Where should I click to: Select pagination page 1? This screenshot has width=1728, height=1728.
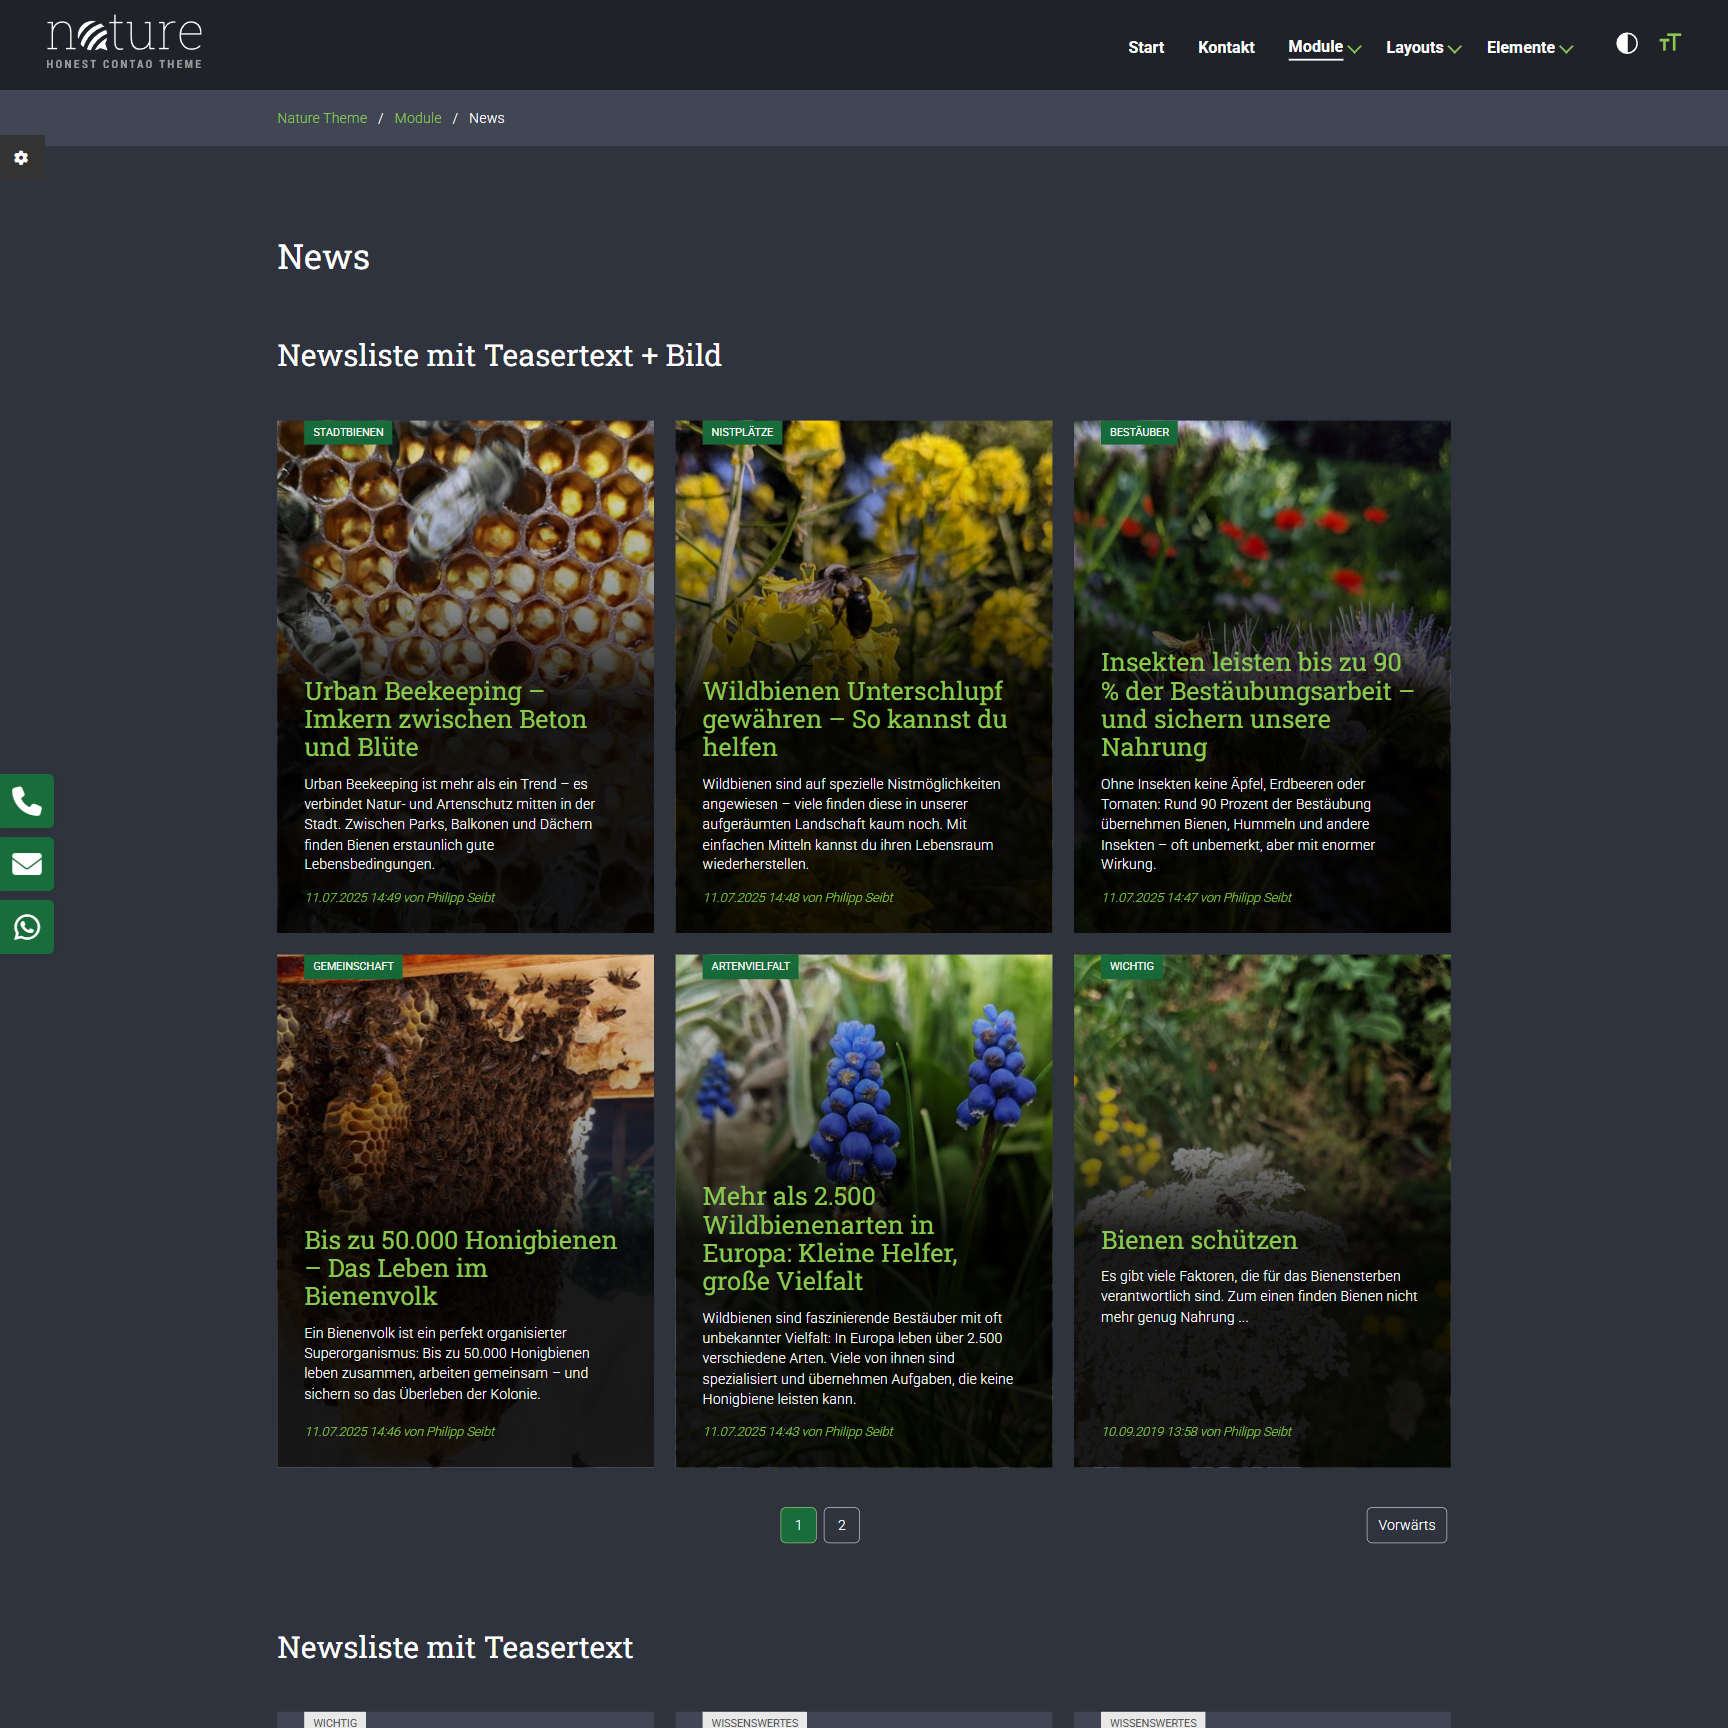click(x=798, y=1525)
